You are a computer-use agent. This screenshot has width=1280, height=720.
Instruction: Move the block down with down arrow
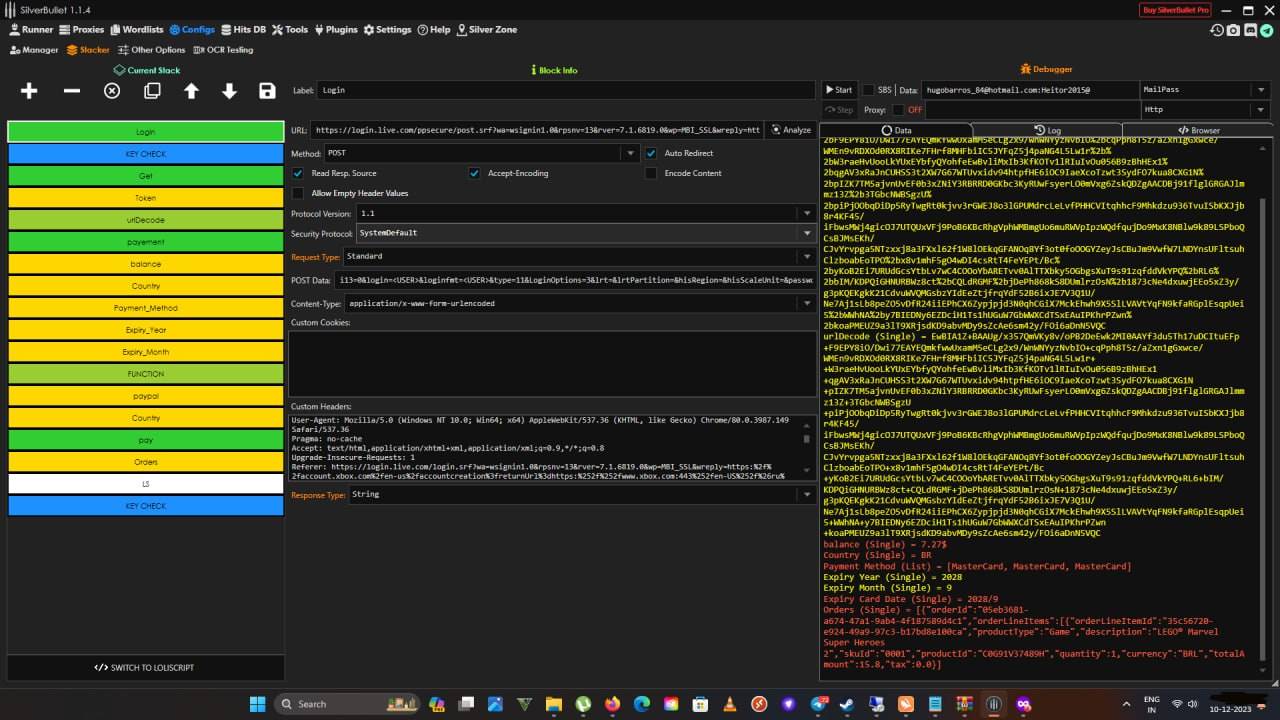(x=229, y=91)
